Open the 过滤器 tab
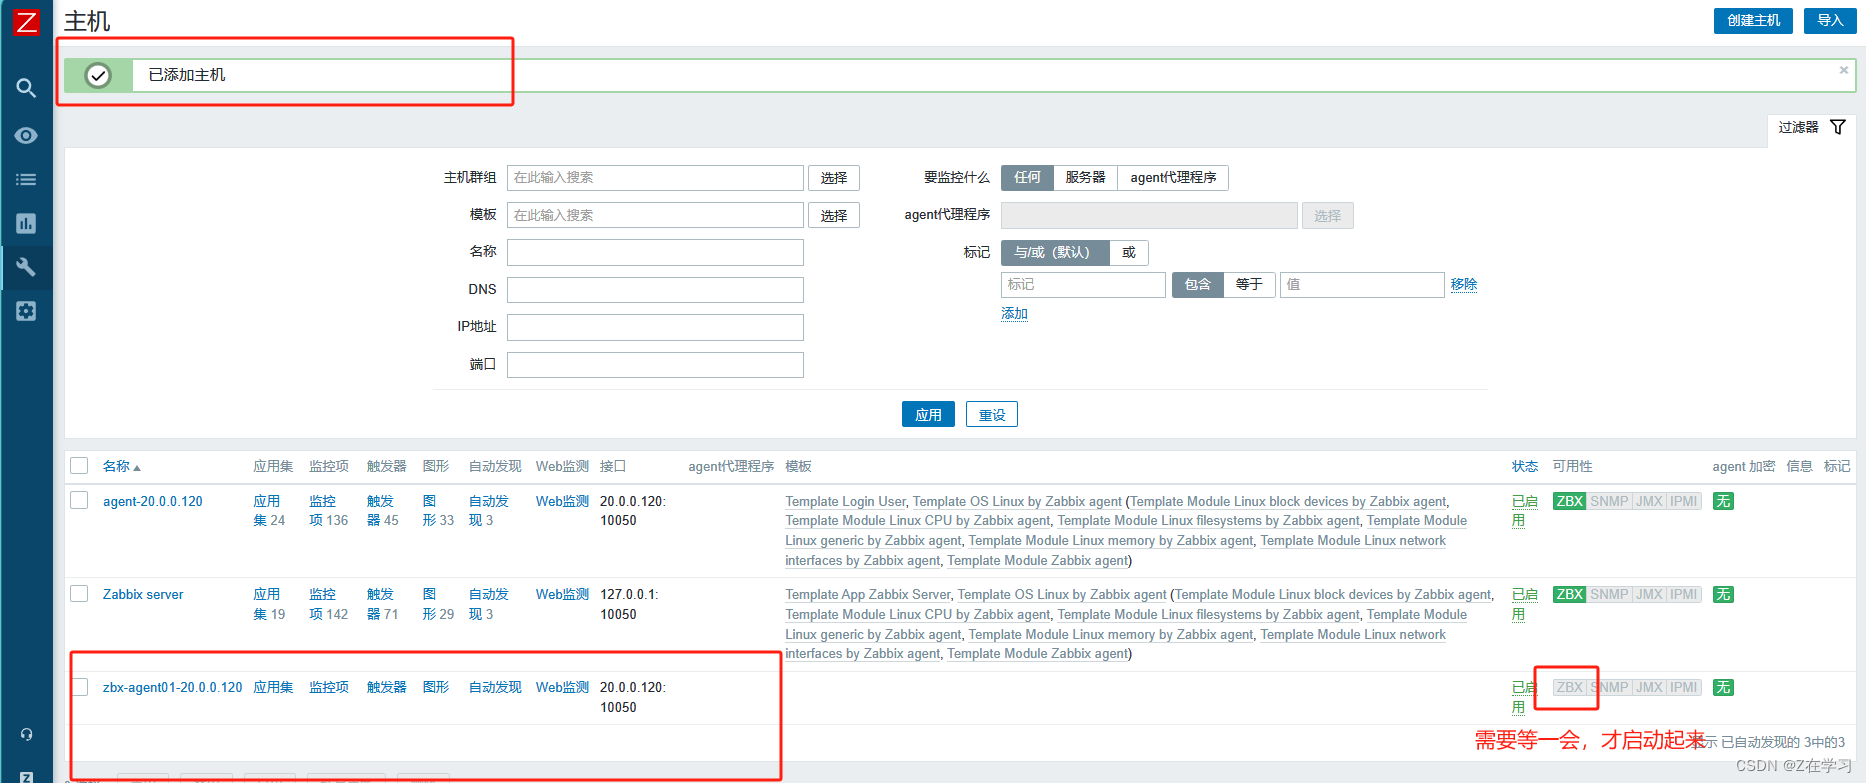Viewport: 1866px width, 783px height. [1812, 127]
